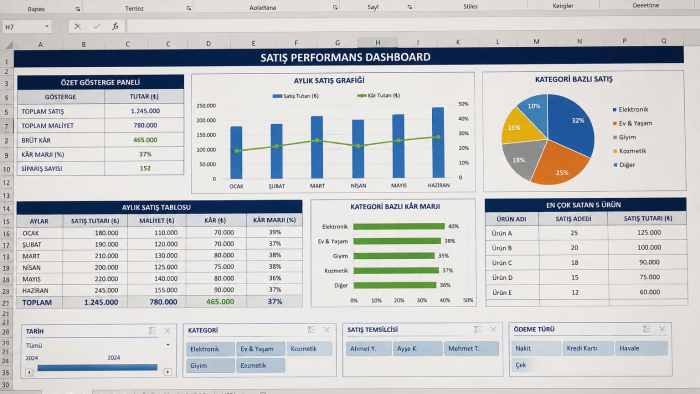The height and width of the screenshot is (394, 700).
Task: Select column Q header
Action: pos(664,41)
